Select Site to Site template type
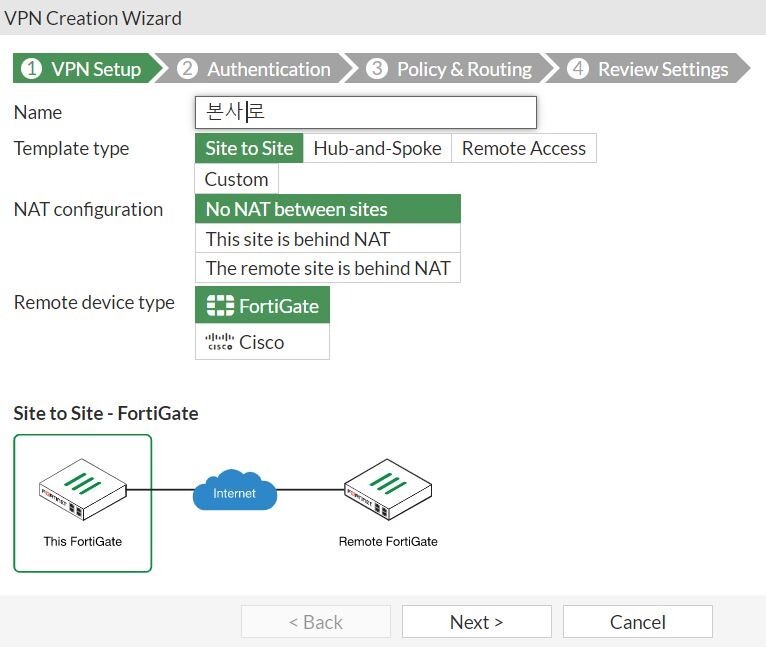 249,148
